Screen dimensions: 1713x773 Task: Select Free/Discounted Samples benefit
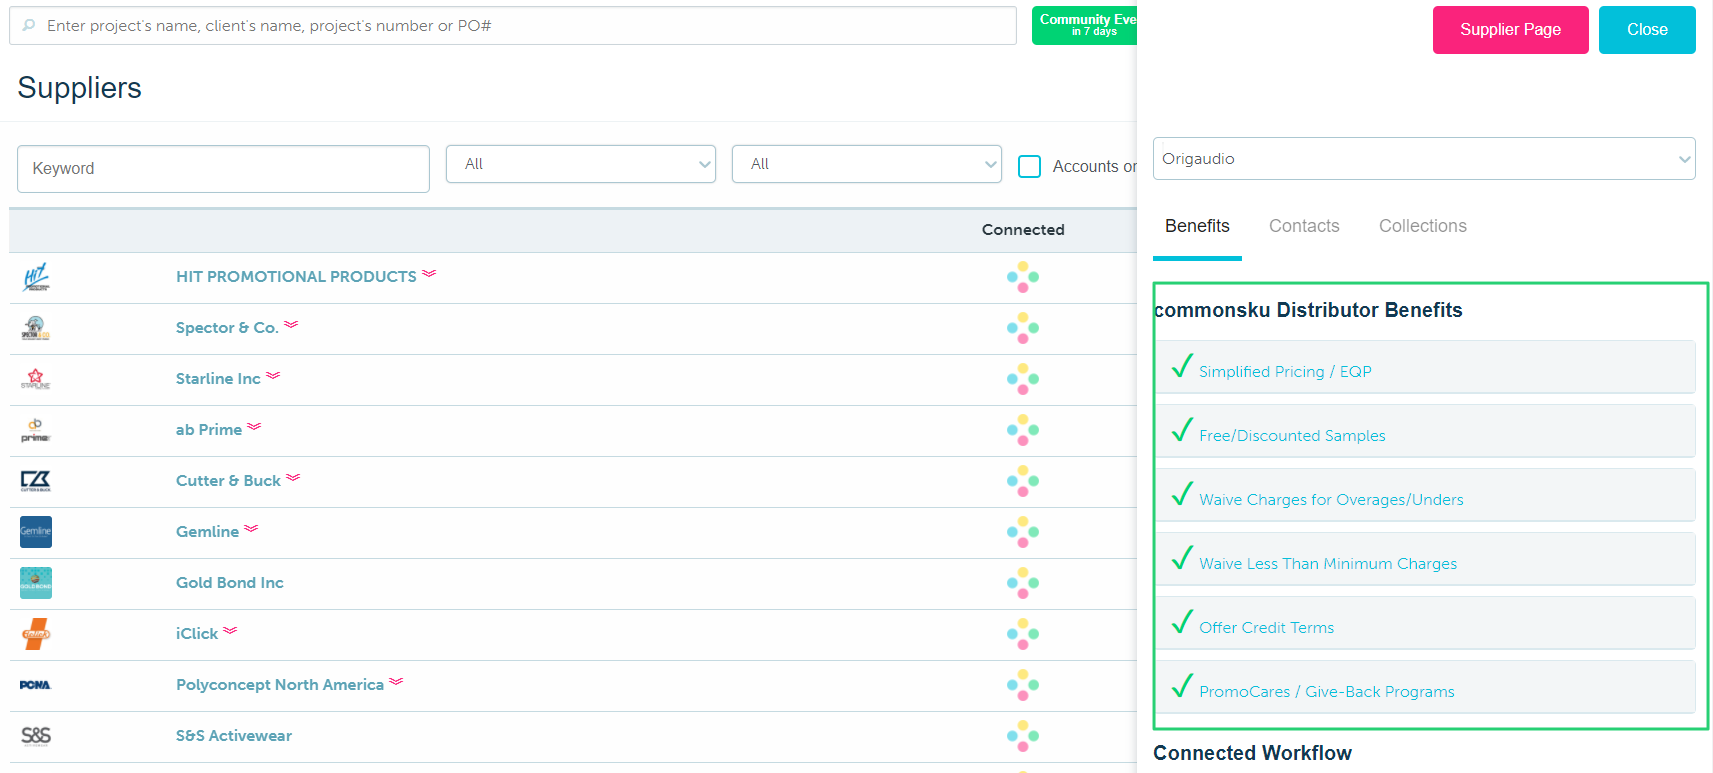coord(1425,431)
